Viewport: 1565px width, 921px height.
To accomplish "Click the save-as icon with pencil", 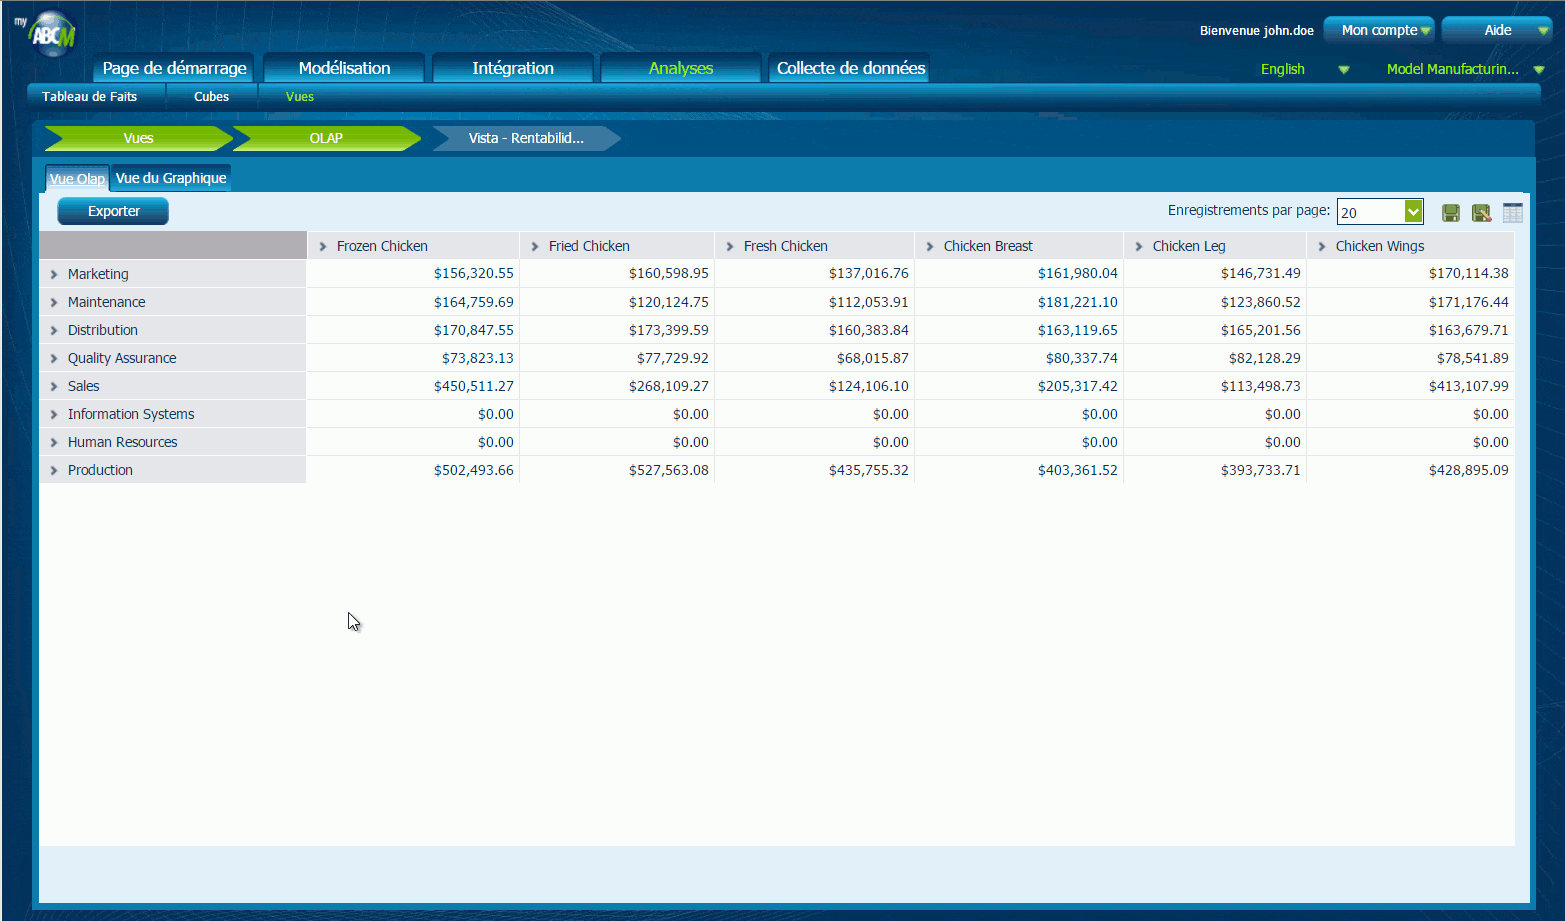I will point(1481,212).
